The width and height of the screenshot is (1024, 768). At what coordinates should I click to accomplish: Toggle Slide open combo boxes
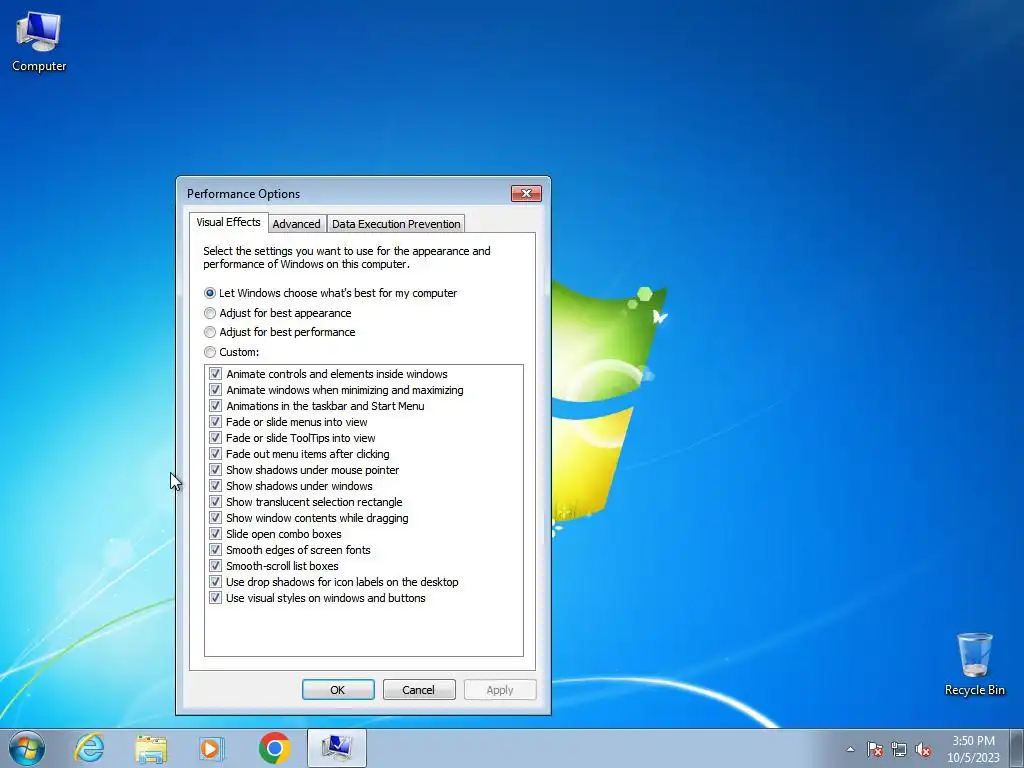[216, 534]
